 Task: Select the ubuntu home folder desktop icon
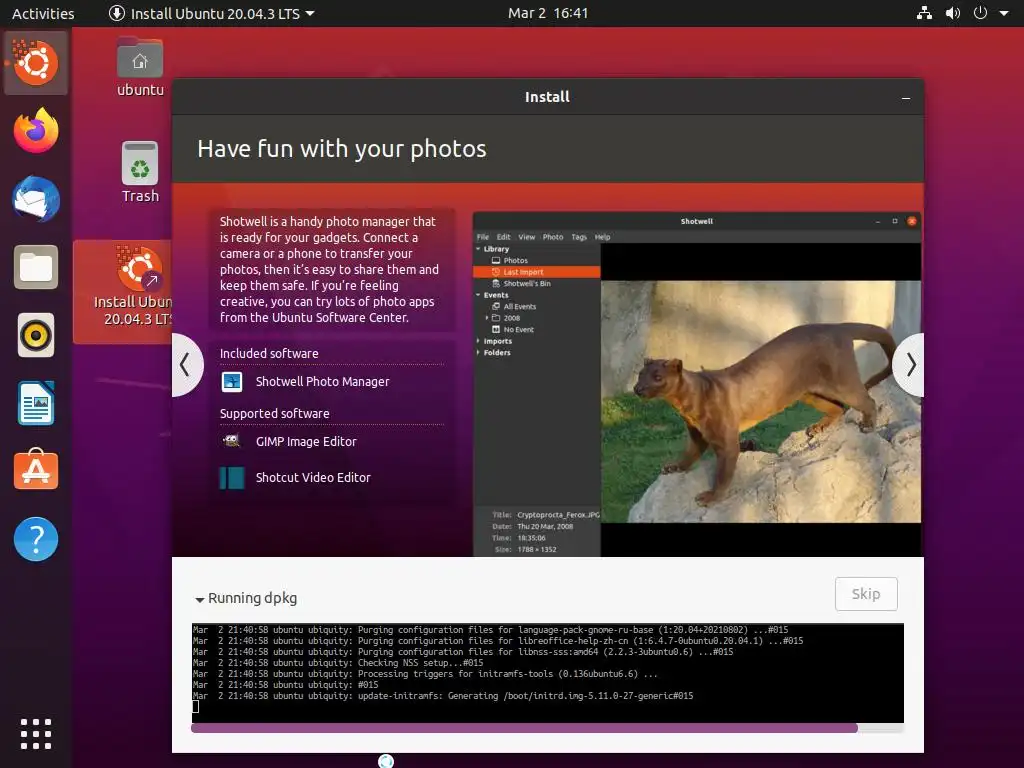coord(140,67)
